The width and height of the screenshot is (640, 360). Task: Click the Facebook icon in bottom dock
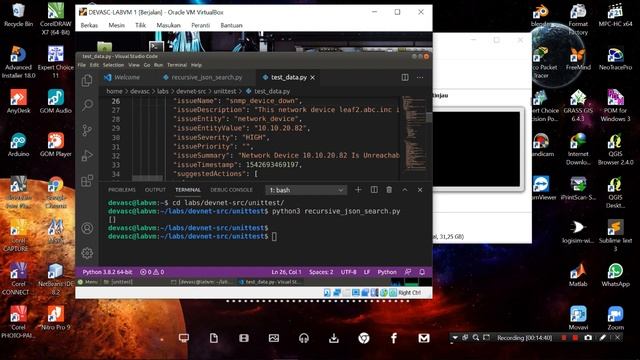[394, 338]
